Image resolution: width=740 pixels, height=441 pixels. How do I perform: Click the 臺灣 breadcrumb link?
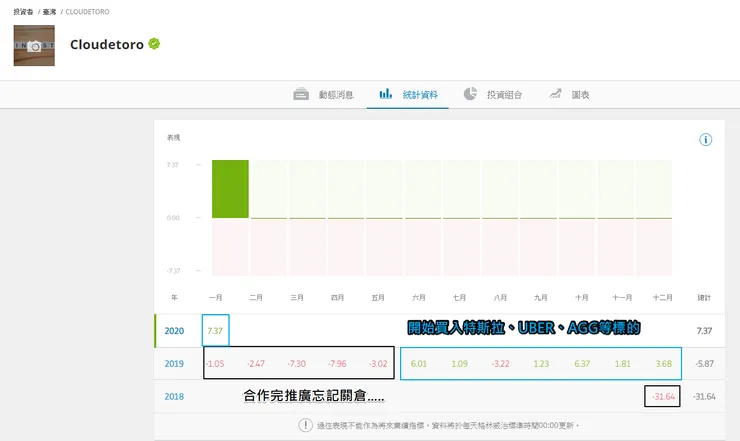coord(50,12)
